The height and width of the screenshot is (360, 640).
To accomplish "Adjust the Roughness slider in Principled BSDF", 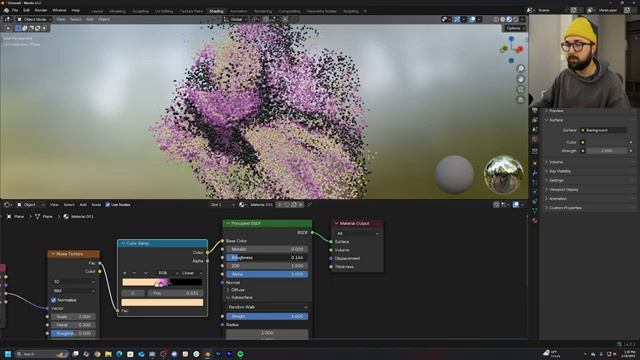I will point(267,258).
